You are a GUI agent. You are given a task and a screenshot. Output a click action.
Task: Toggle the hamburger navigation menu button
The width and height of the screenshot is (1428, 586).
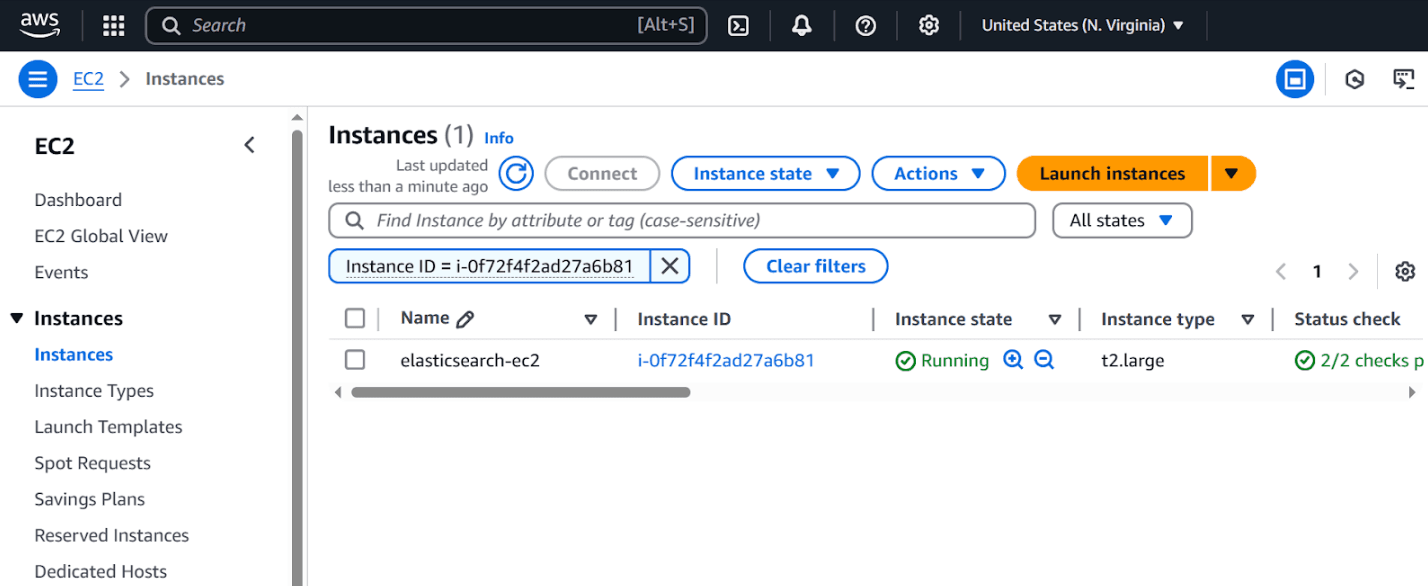37,79
